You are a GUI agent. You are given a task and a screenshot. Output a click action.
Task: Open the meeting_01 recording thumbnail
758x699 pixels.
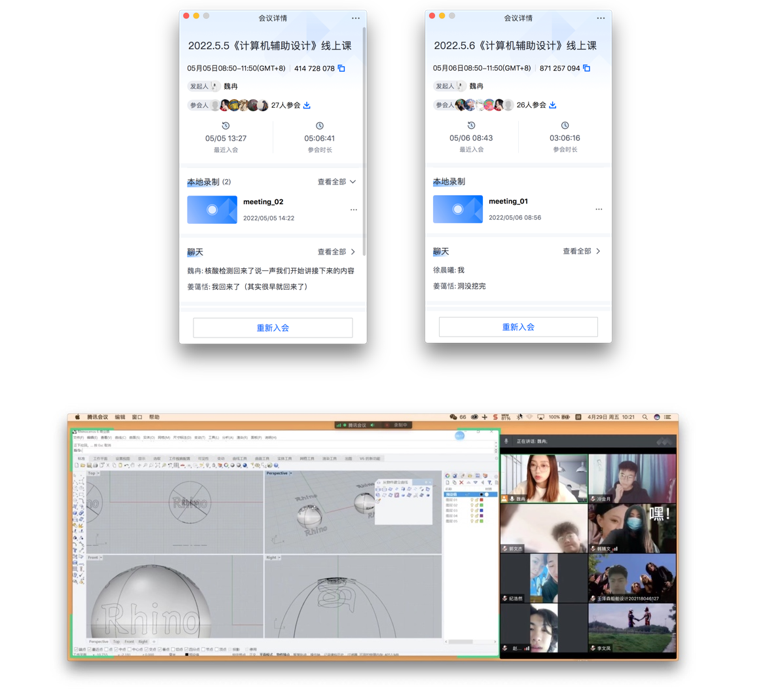tap(457, 209)
